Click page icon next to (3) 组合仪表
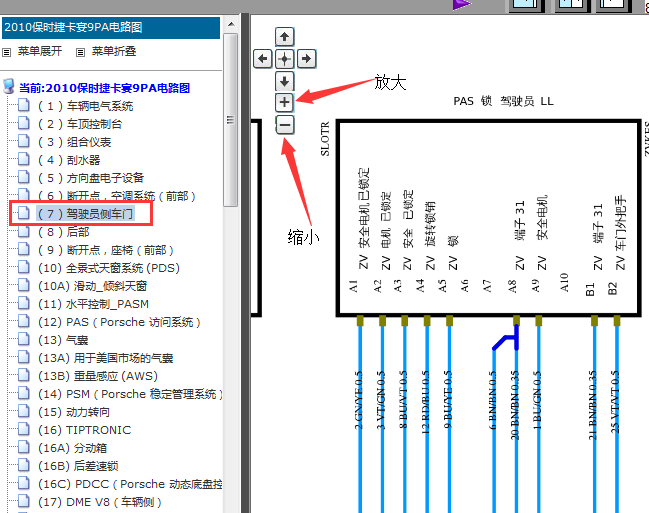This screenshot has width=649, height=513. point(24,141)
